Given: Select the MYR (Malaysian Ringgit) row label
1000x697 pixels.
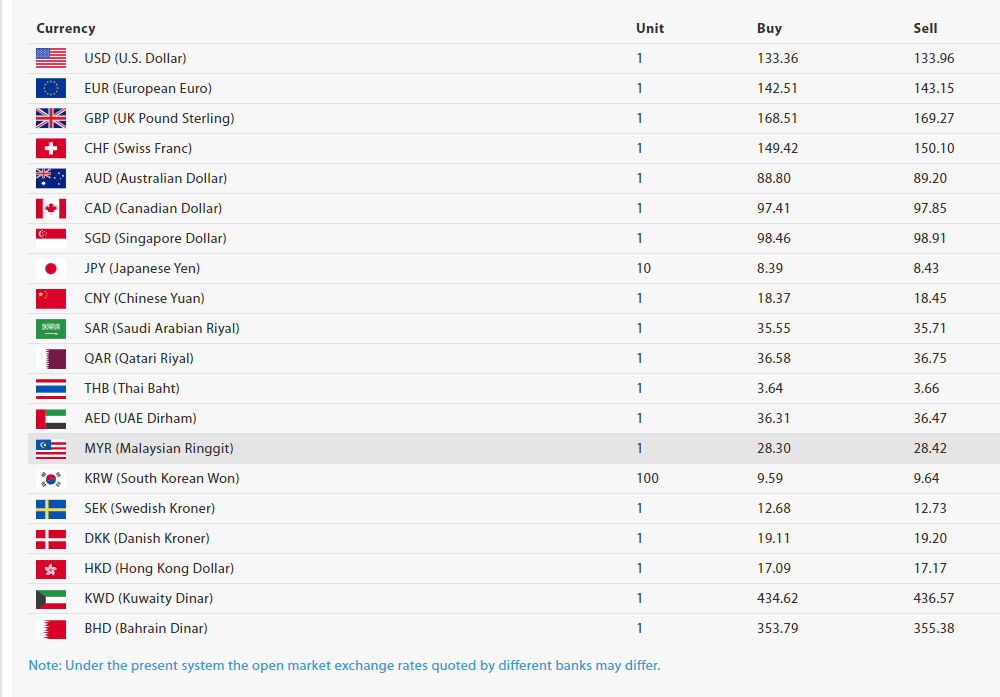Looking at the screenshot, I should 158,448.
